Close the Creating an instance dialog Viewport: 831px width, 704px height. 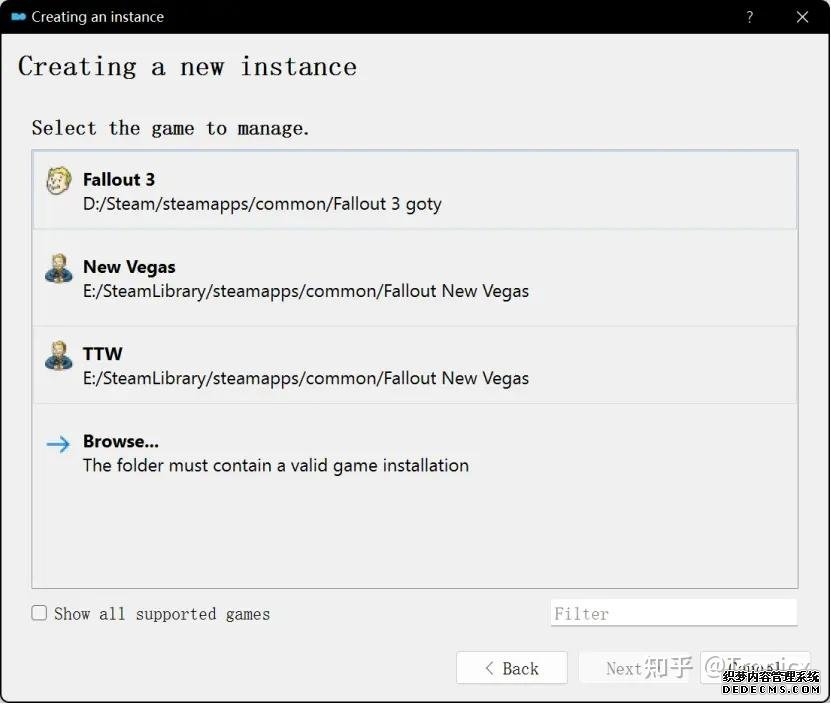[802, 17]
